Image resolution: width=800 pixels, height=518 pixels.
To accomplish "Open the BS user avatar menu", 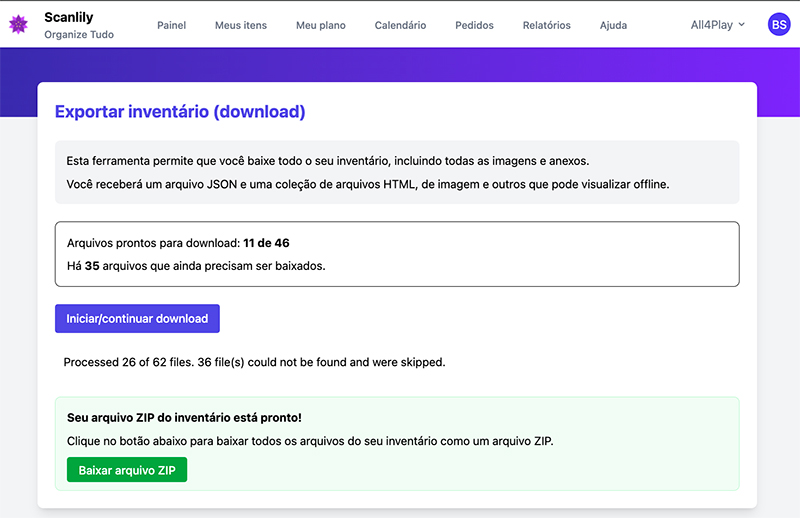I will tap(779, 24).
